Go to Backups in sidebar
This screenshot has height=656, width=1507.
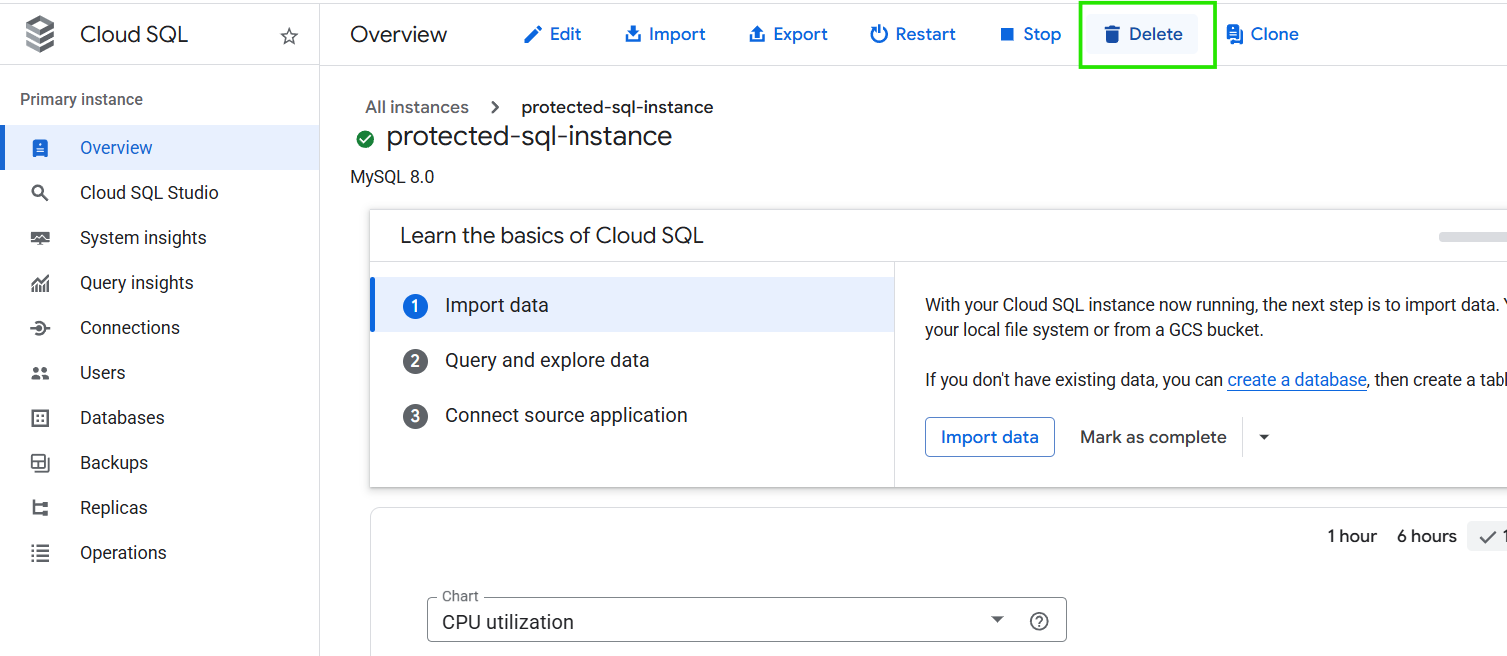tap(114, 463)
